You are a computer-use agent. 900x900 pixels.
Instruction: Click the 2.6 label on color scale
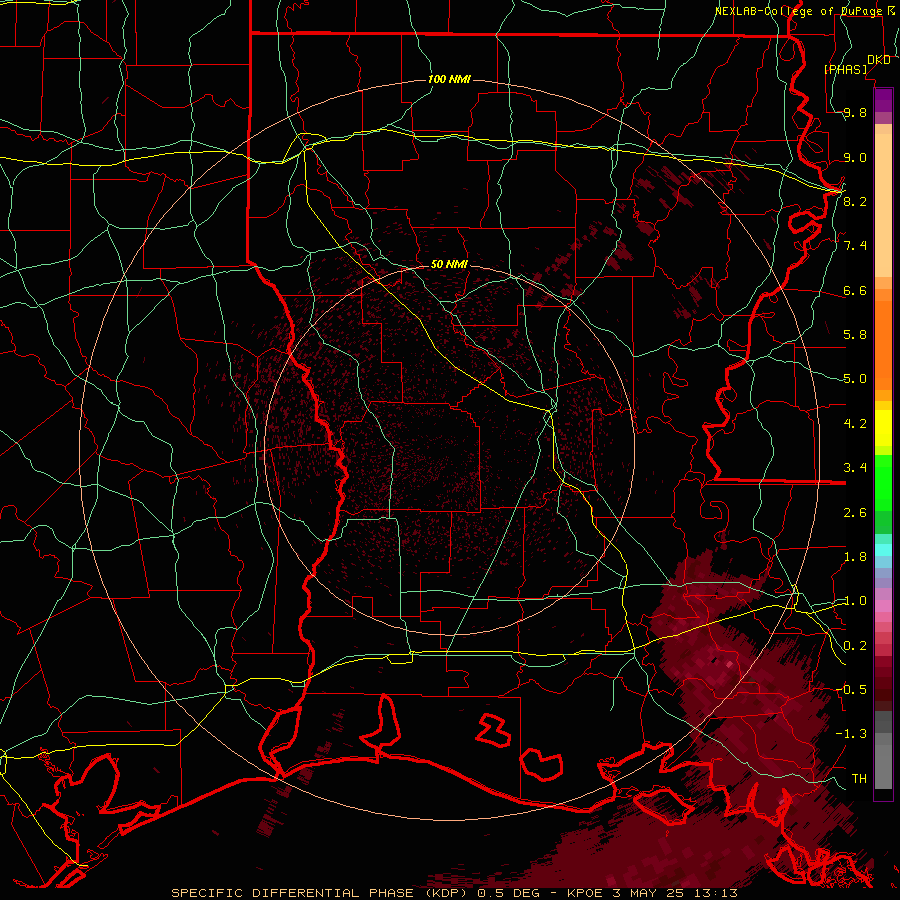click(x=855, y=513)
